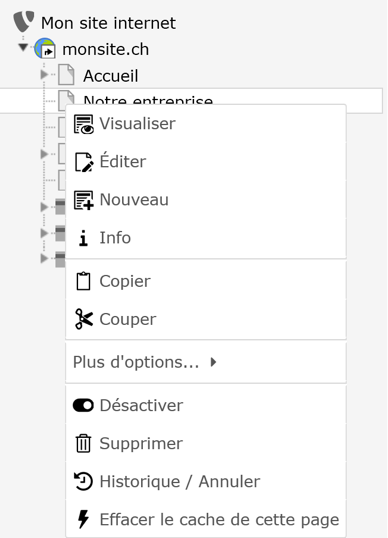Expand the Accueil page subtree arrow
Image resolution: width=388 pixels, height=538 pixels.
coord(44,74)
